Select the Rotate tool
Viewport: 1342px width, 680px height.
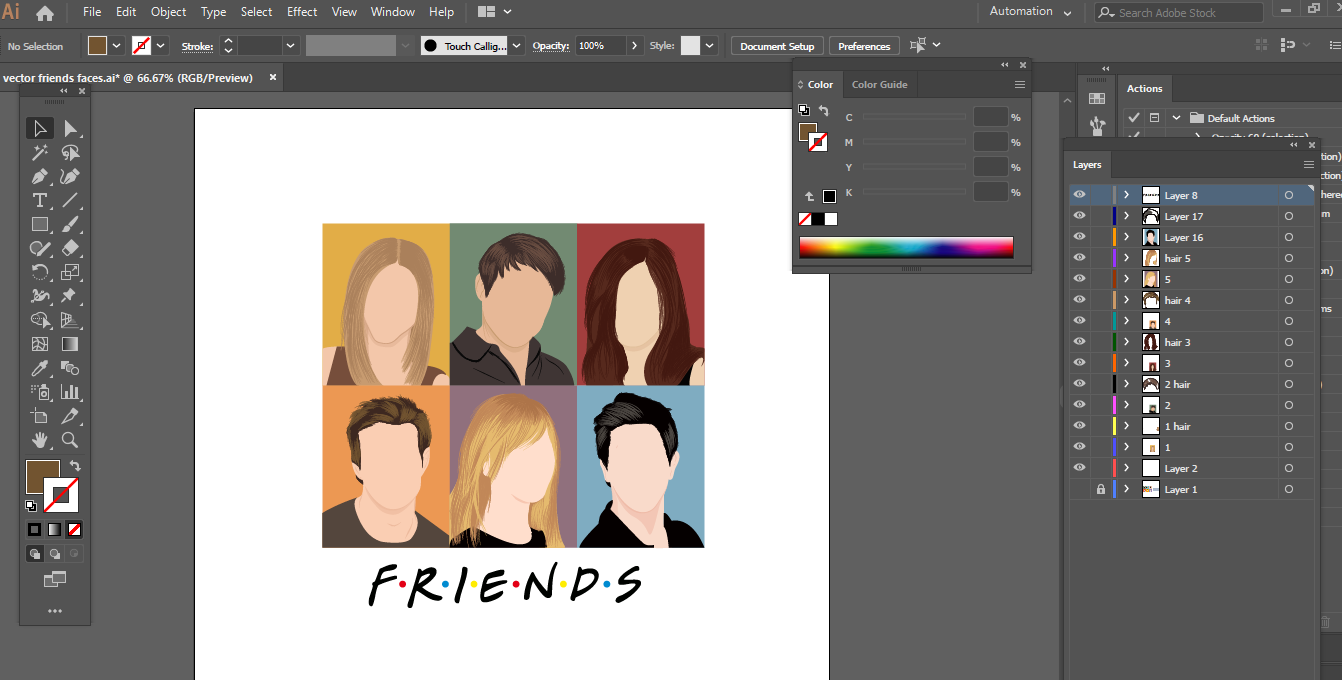40,272
